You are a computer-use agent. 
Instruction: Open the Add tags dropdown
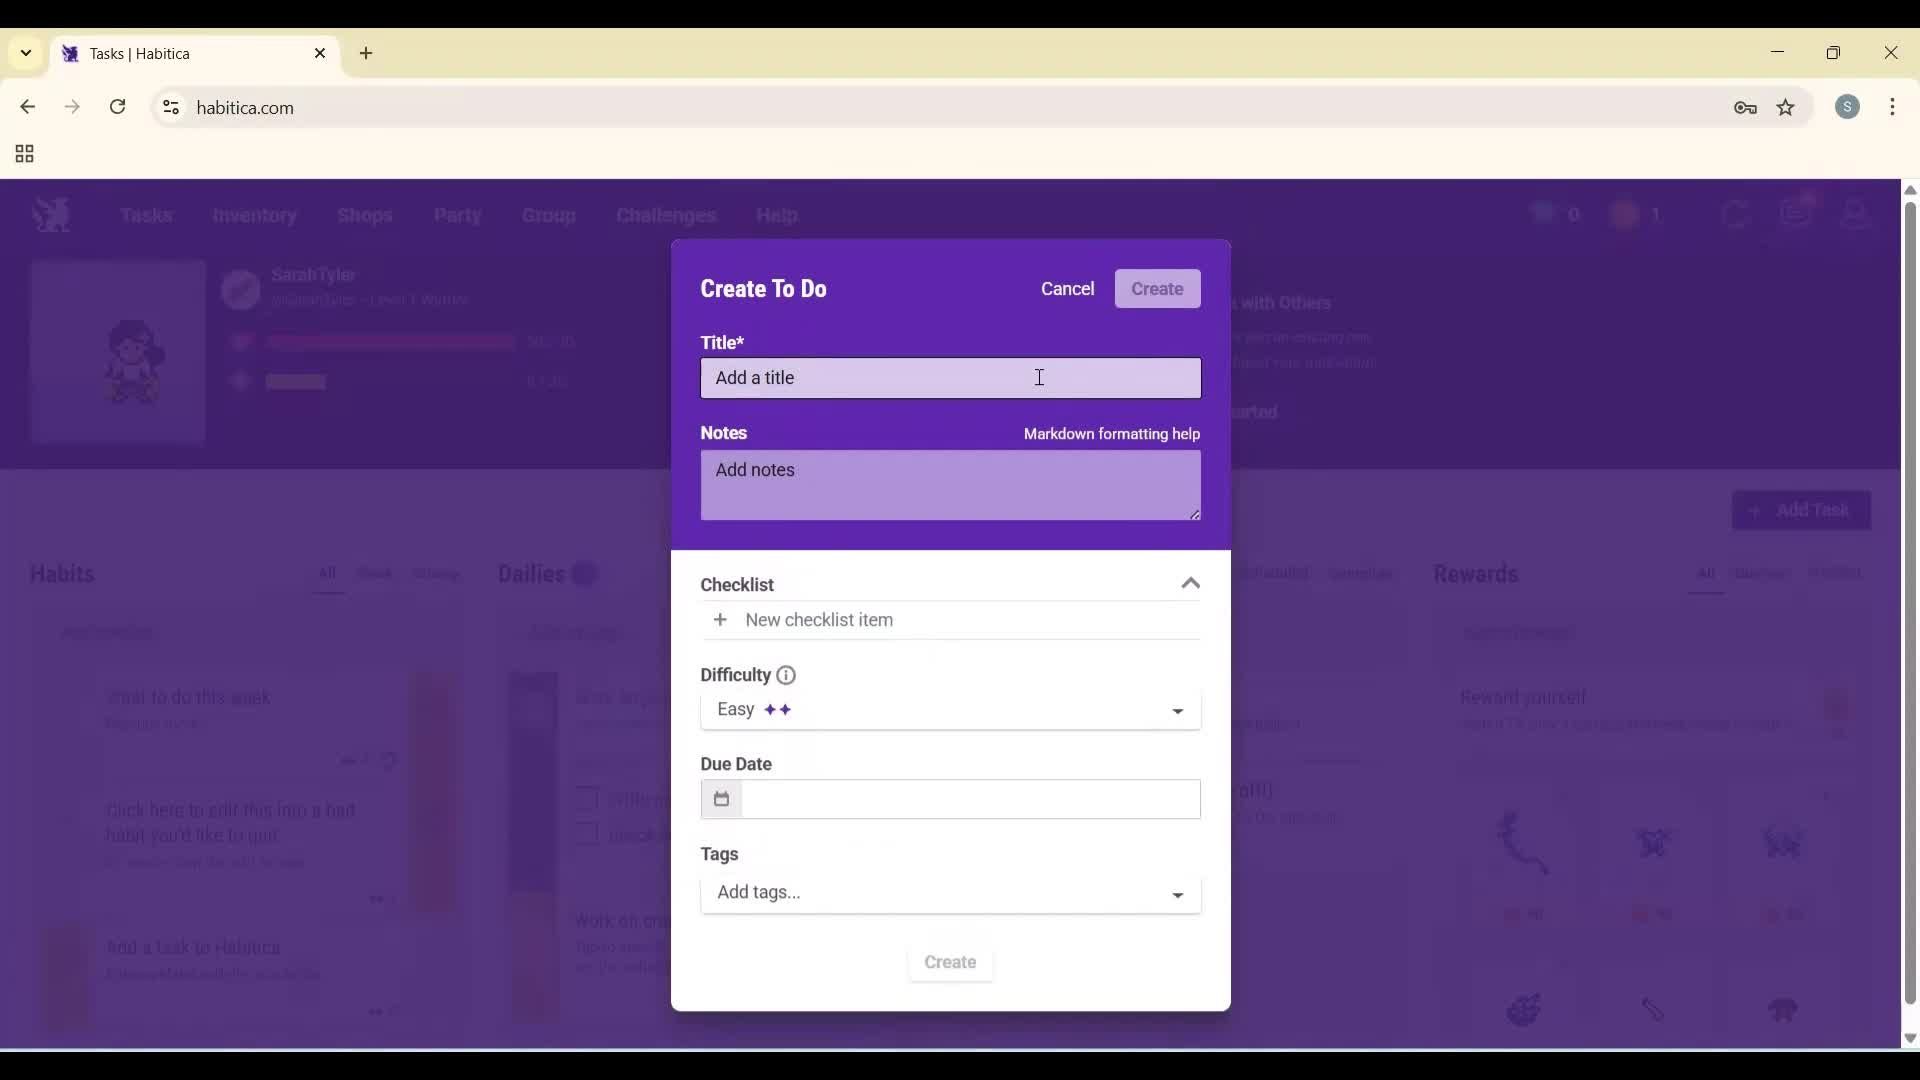(x=949, y=893)
